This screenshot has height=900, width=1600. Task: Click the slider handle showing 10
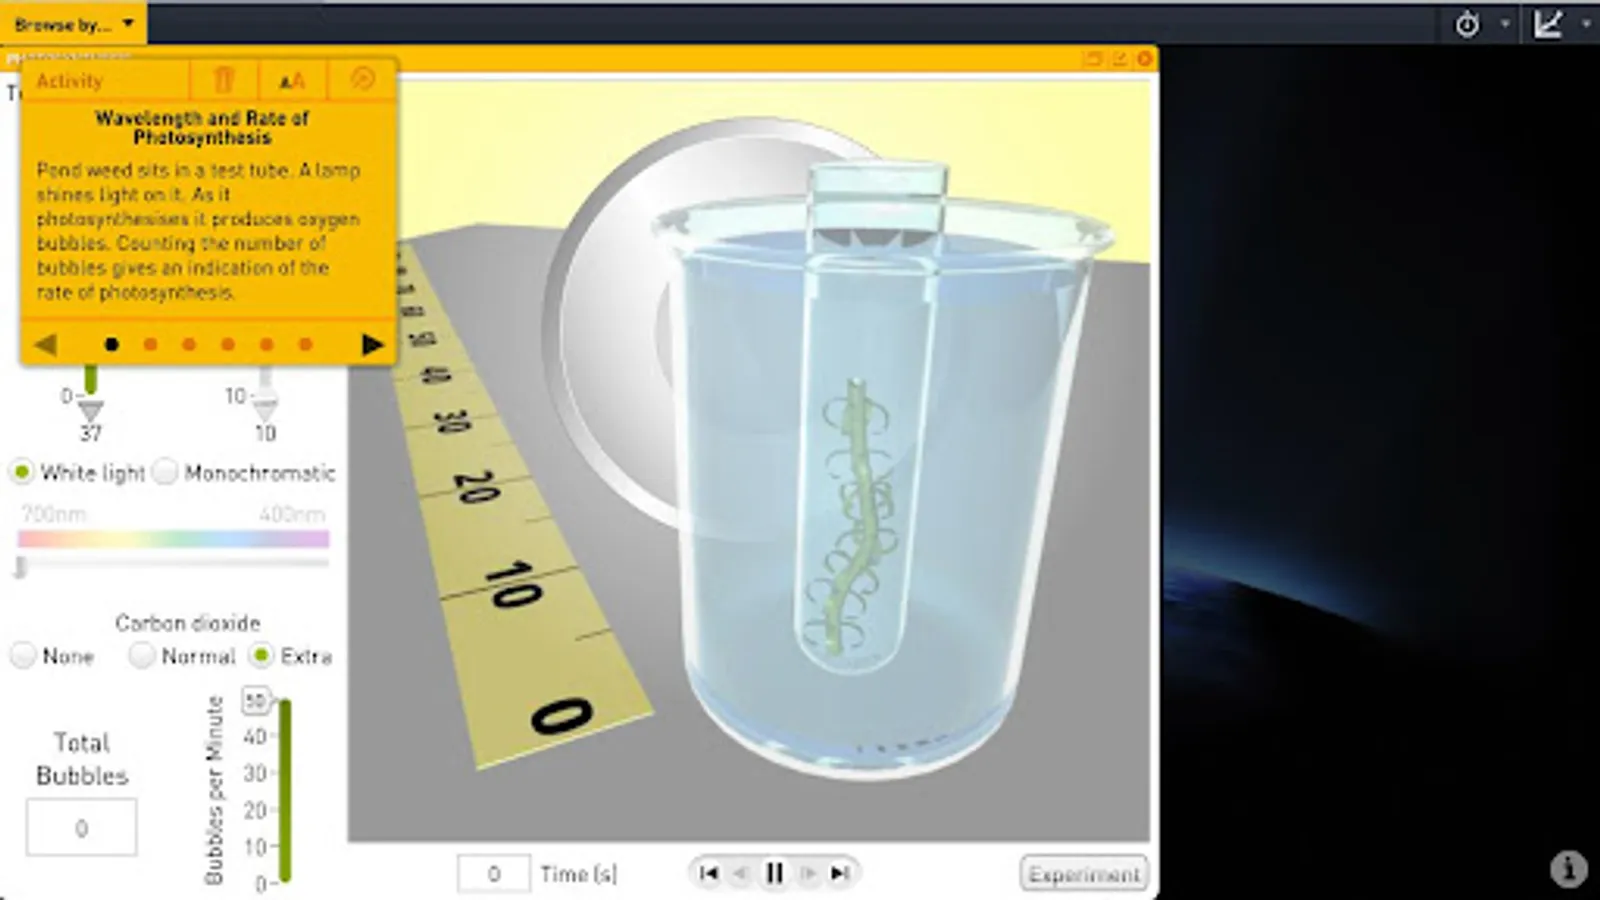pyautogui.click(x=265, y=410)
